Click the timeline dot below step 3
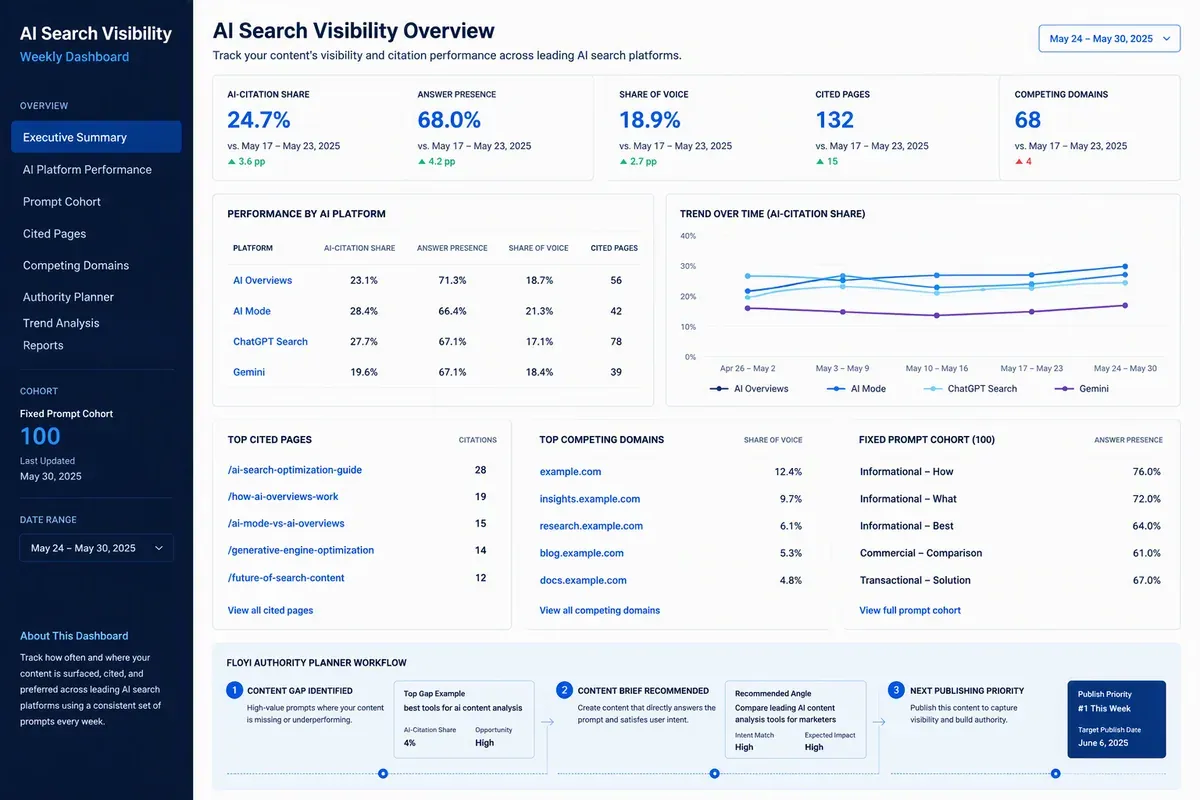The image size is (1200, 800). tap(1056, 773)
